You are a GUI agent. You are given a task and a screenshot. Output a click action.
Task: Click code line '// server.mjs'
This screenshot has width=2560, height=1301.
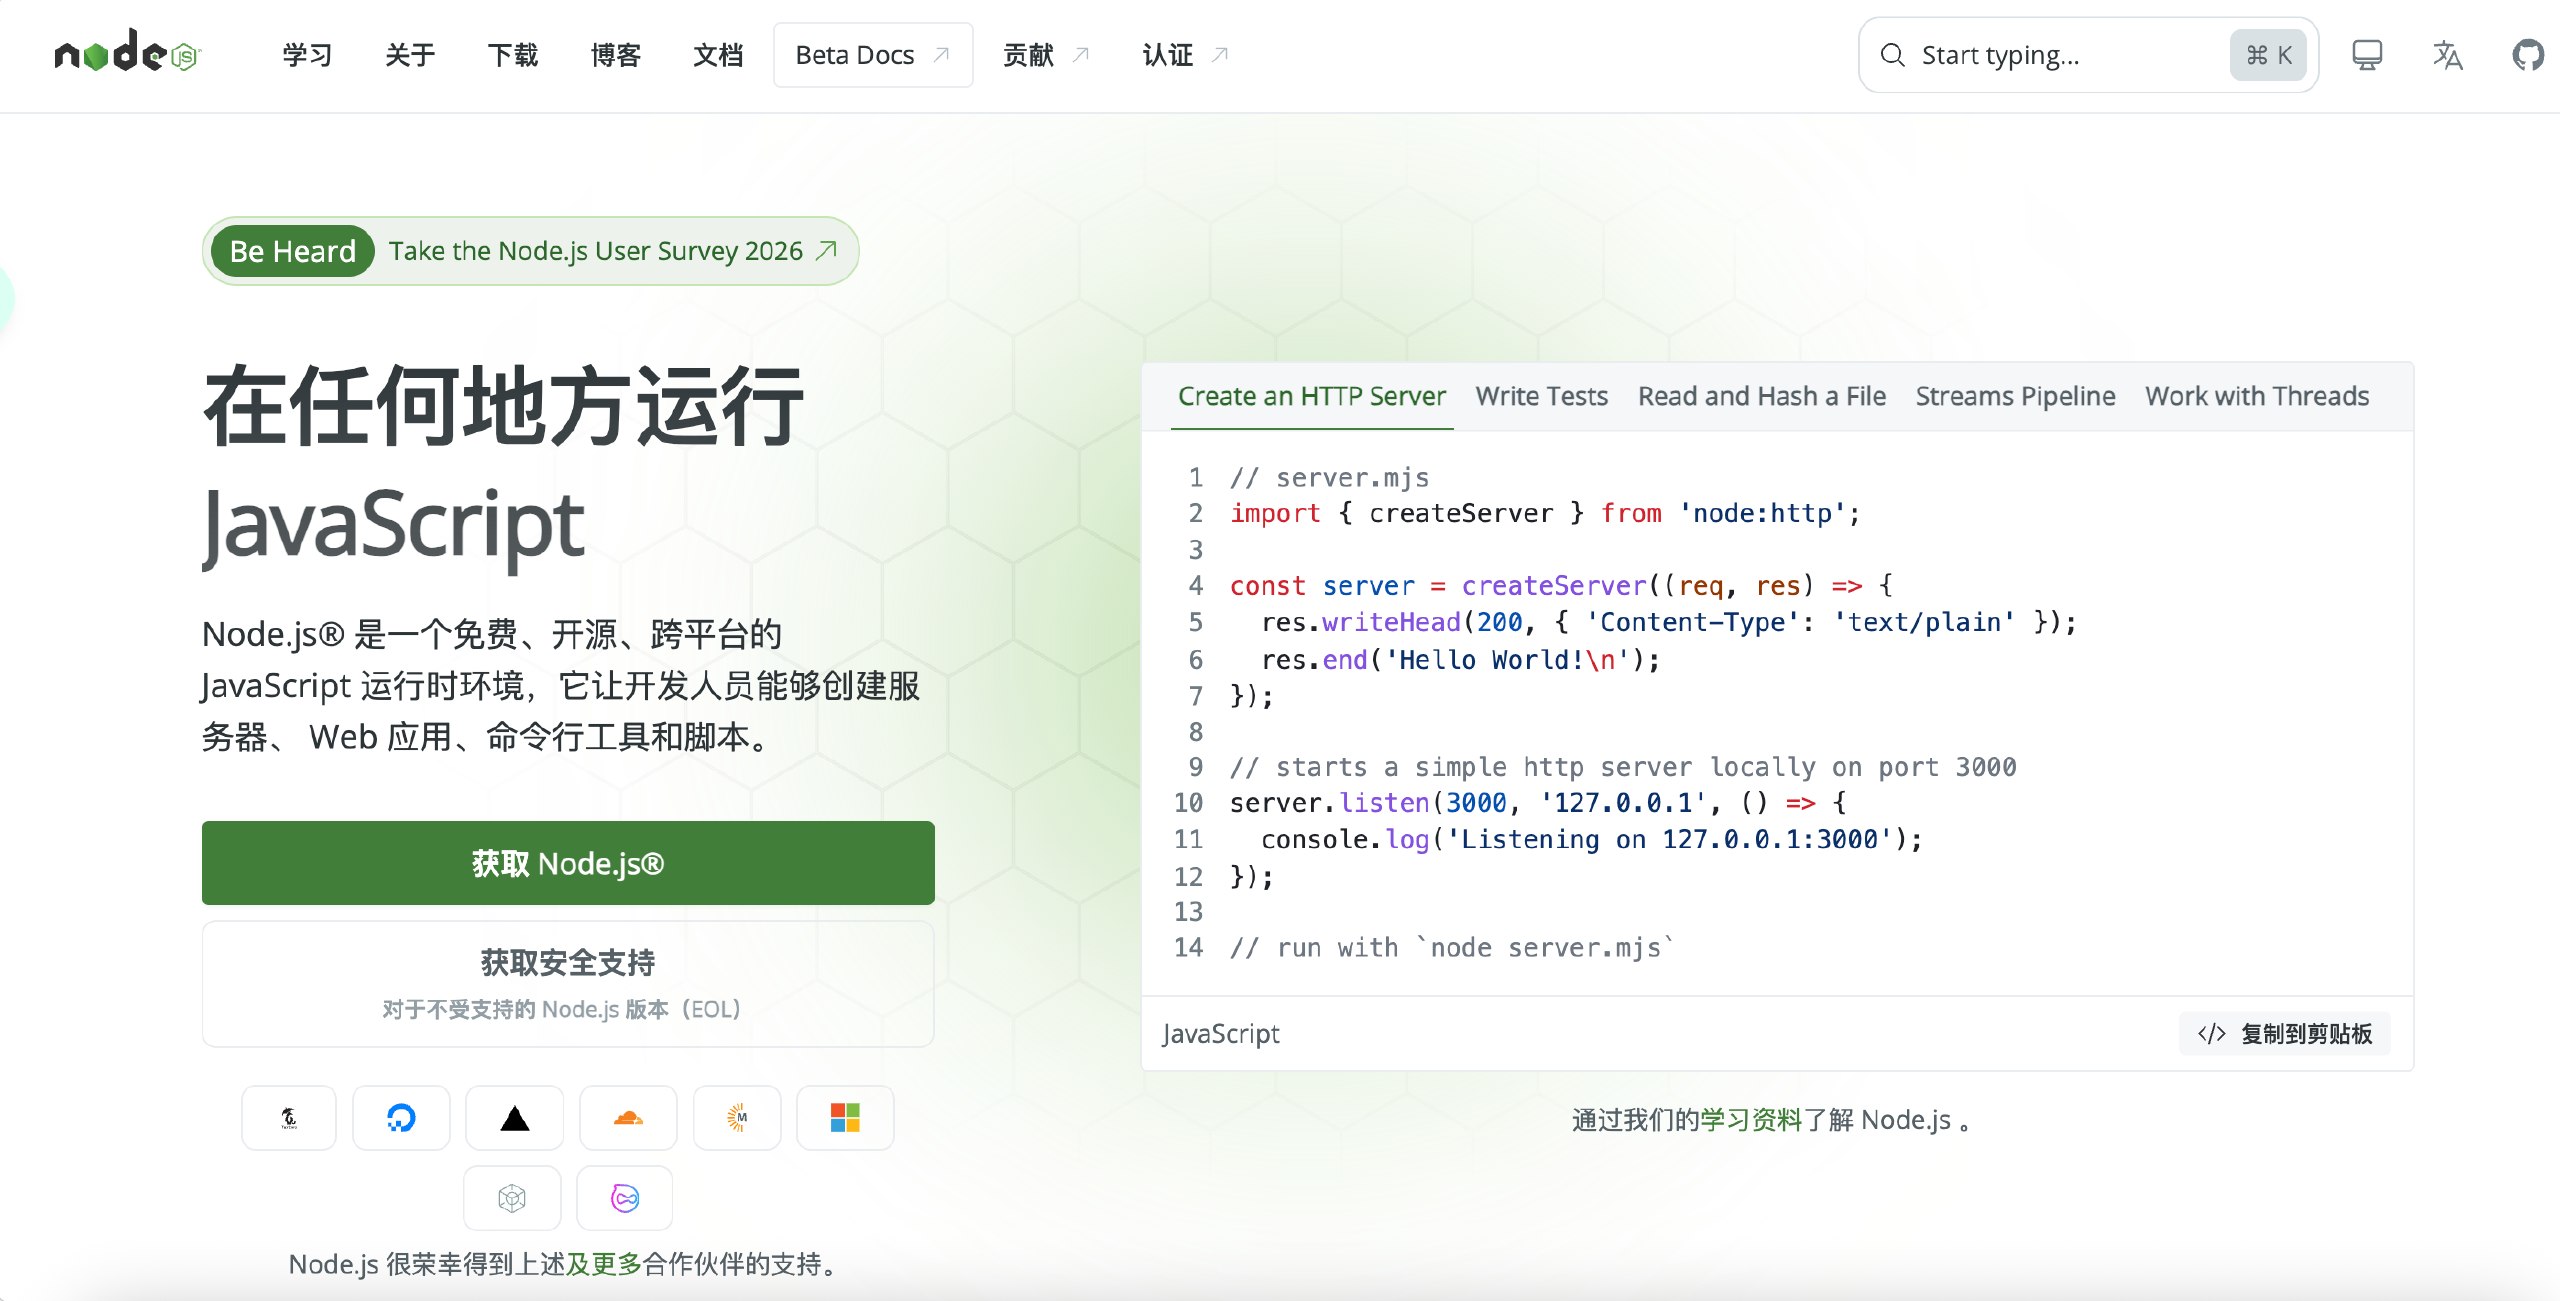[x=1330, y=477]
